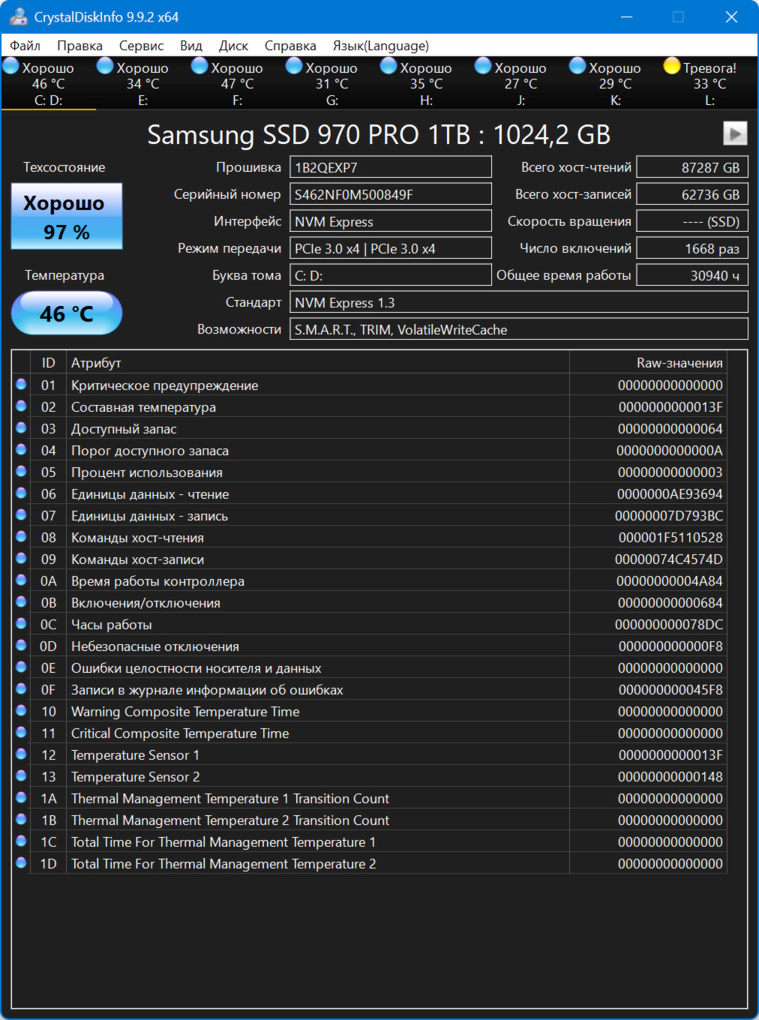Click status orb of Temperature Sensor 1 row

point(21,755)
